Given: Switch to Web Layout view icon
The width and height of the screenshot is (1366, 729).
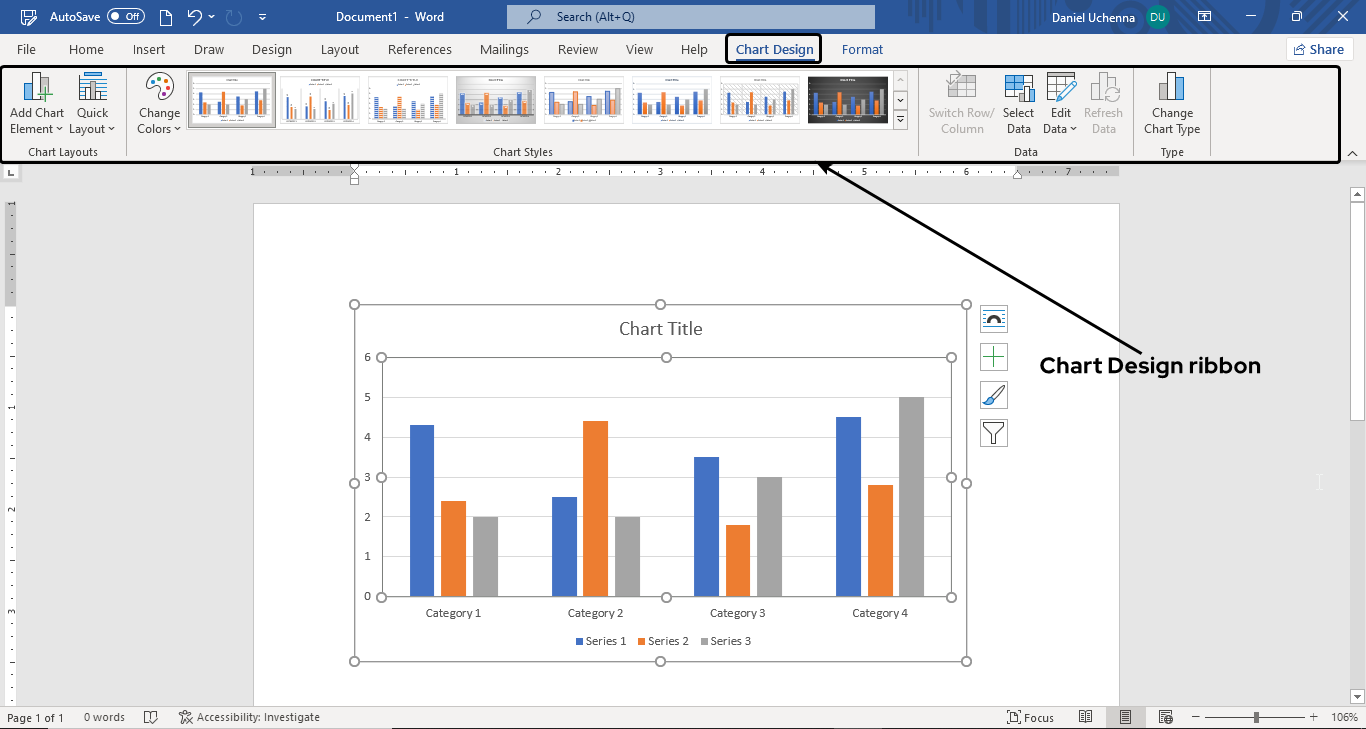Looking at the screenshot, I should (1165, 717).
